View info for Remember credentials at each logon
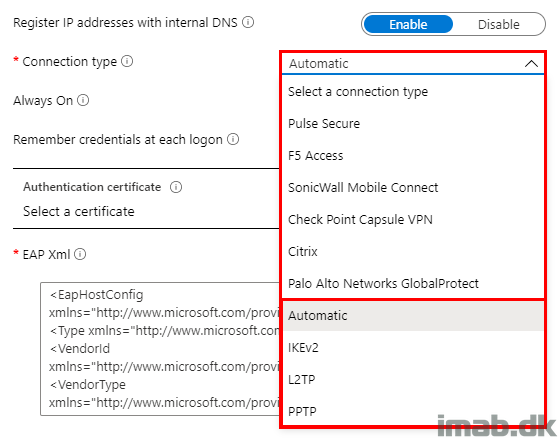 coord(233,139)
